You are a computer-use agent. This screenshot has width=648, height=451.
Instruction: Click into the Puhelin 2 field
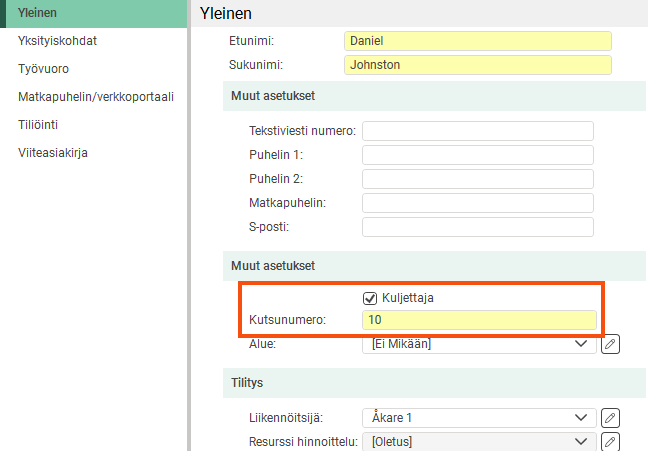tap(477, 179)
